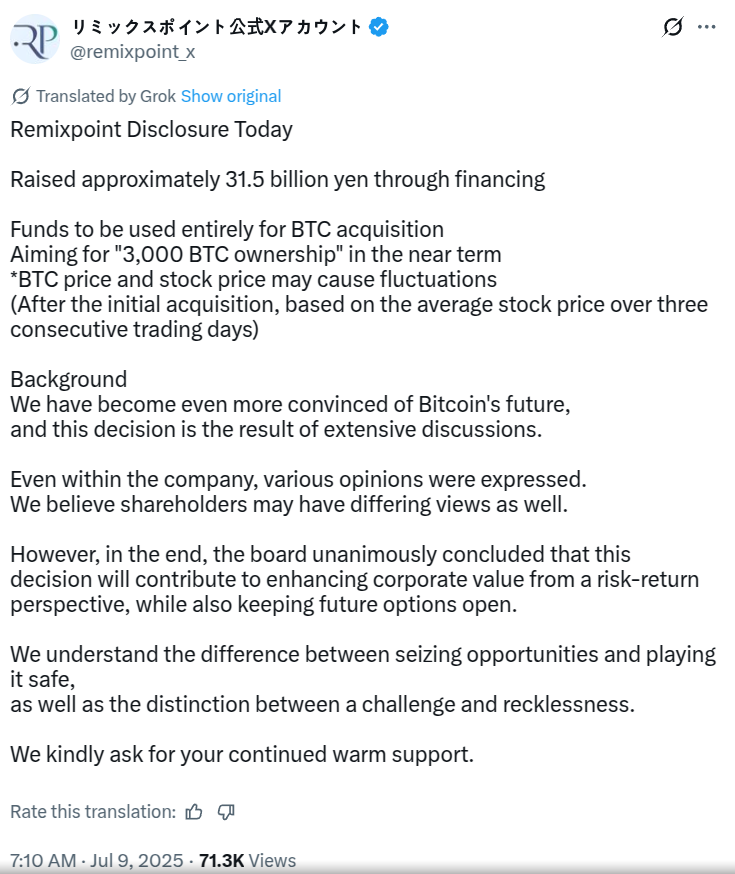Screen dimensions: 735x874
Task: Click the 'Remixpoint Disclosure Today' headline
Action: click(151, 129)
